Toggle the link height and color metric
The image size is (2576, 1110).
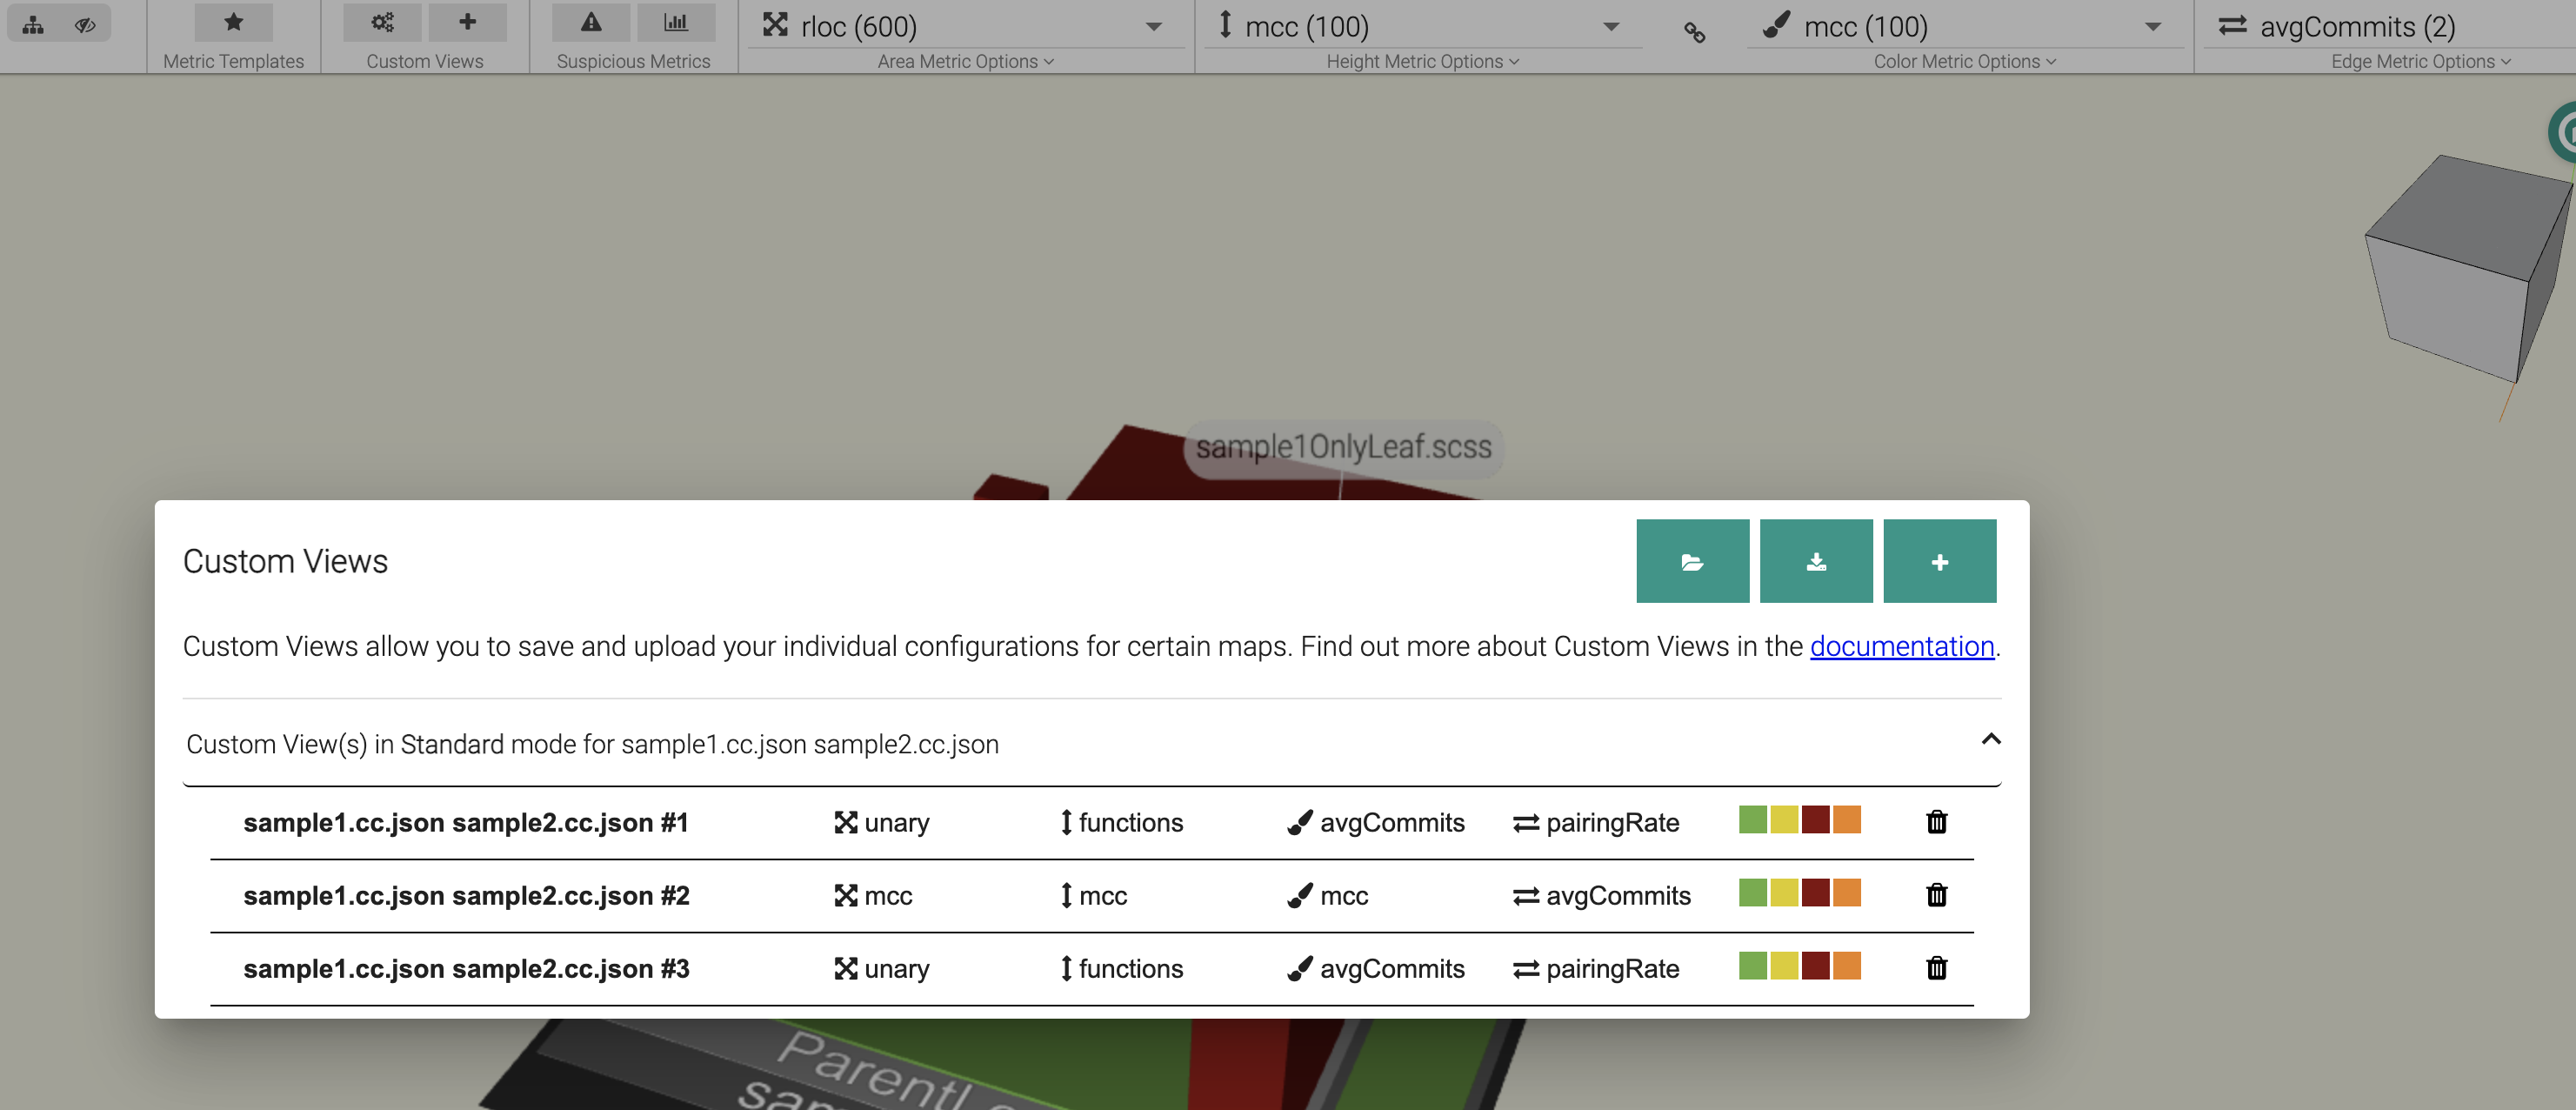tap(1694, 33)
